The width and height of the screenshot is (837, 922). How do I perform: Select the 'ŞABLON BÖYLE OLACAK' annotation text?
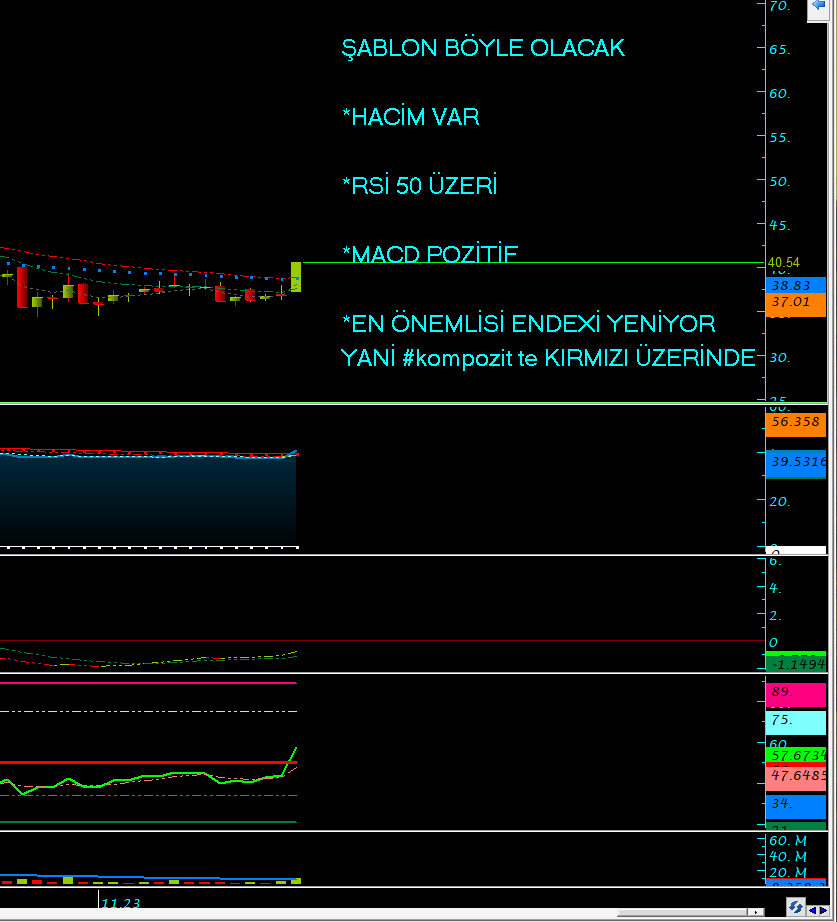pos(483,48)
